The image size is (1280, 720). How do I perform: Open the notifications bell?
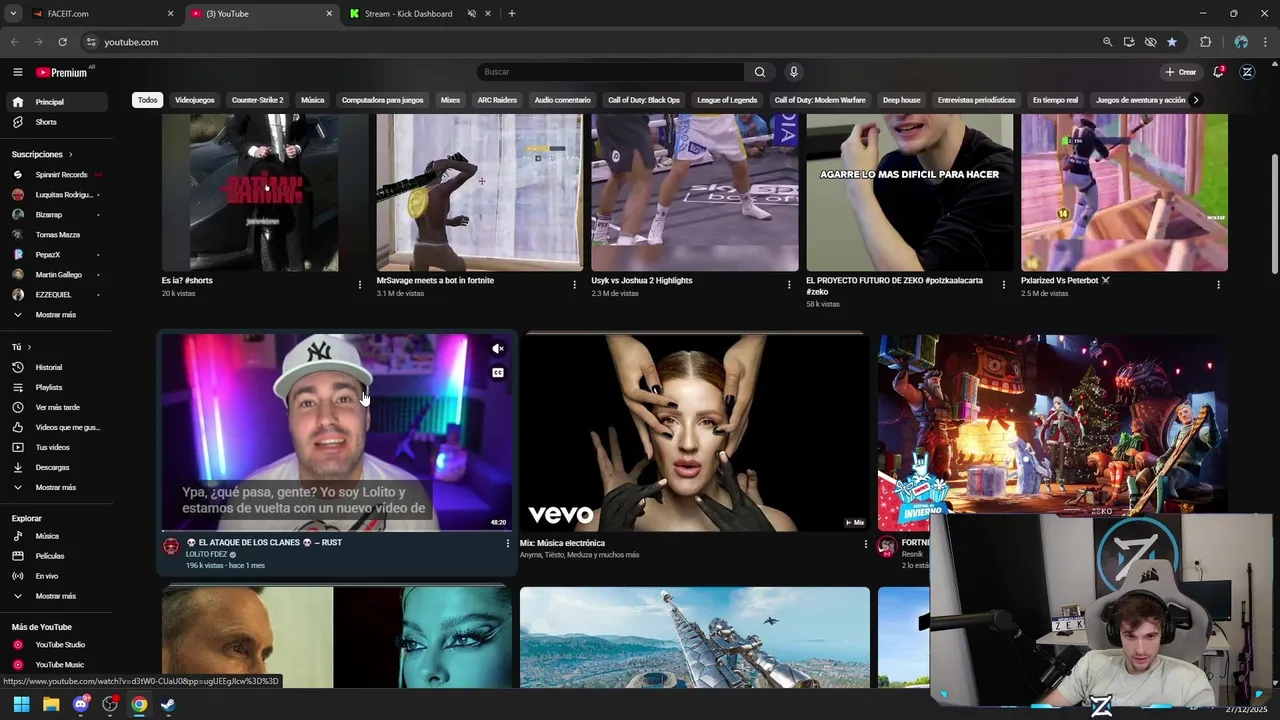point(1218,72)
